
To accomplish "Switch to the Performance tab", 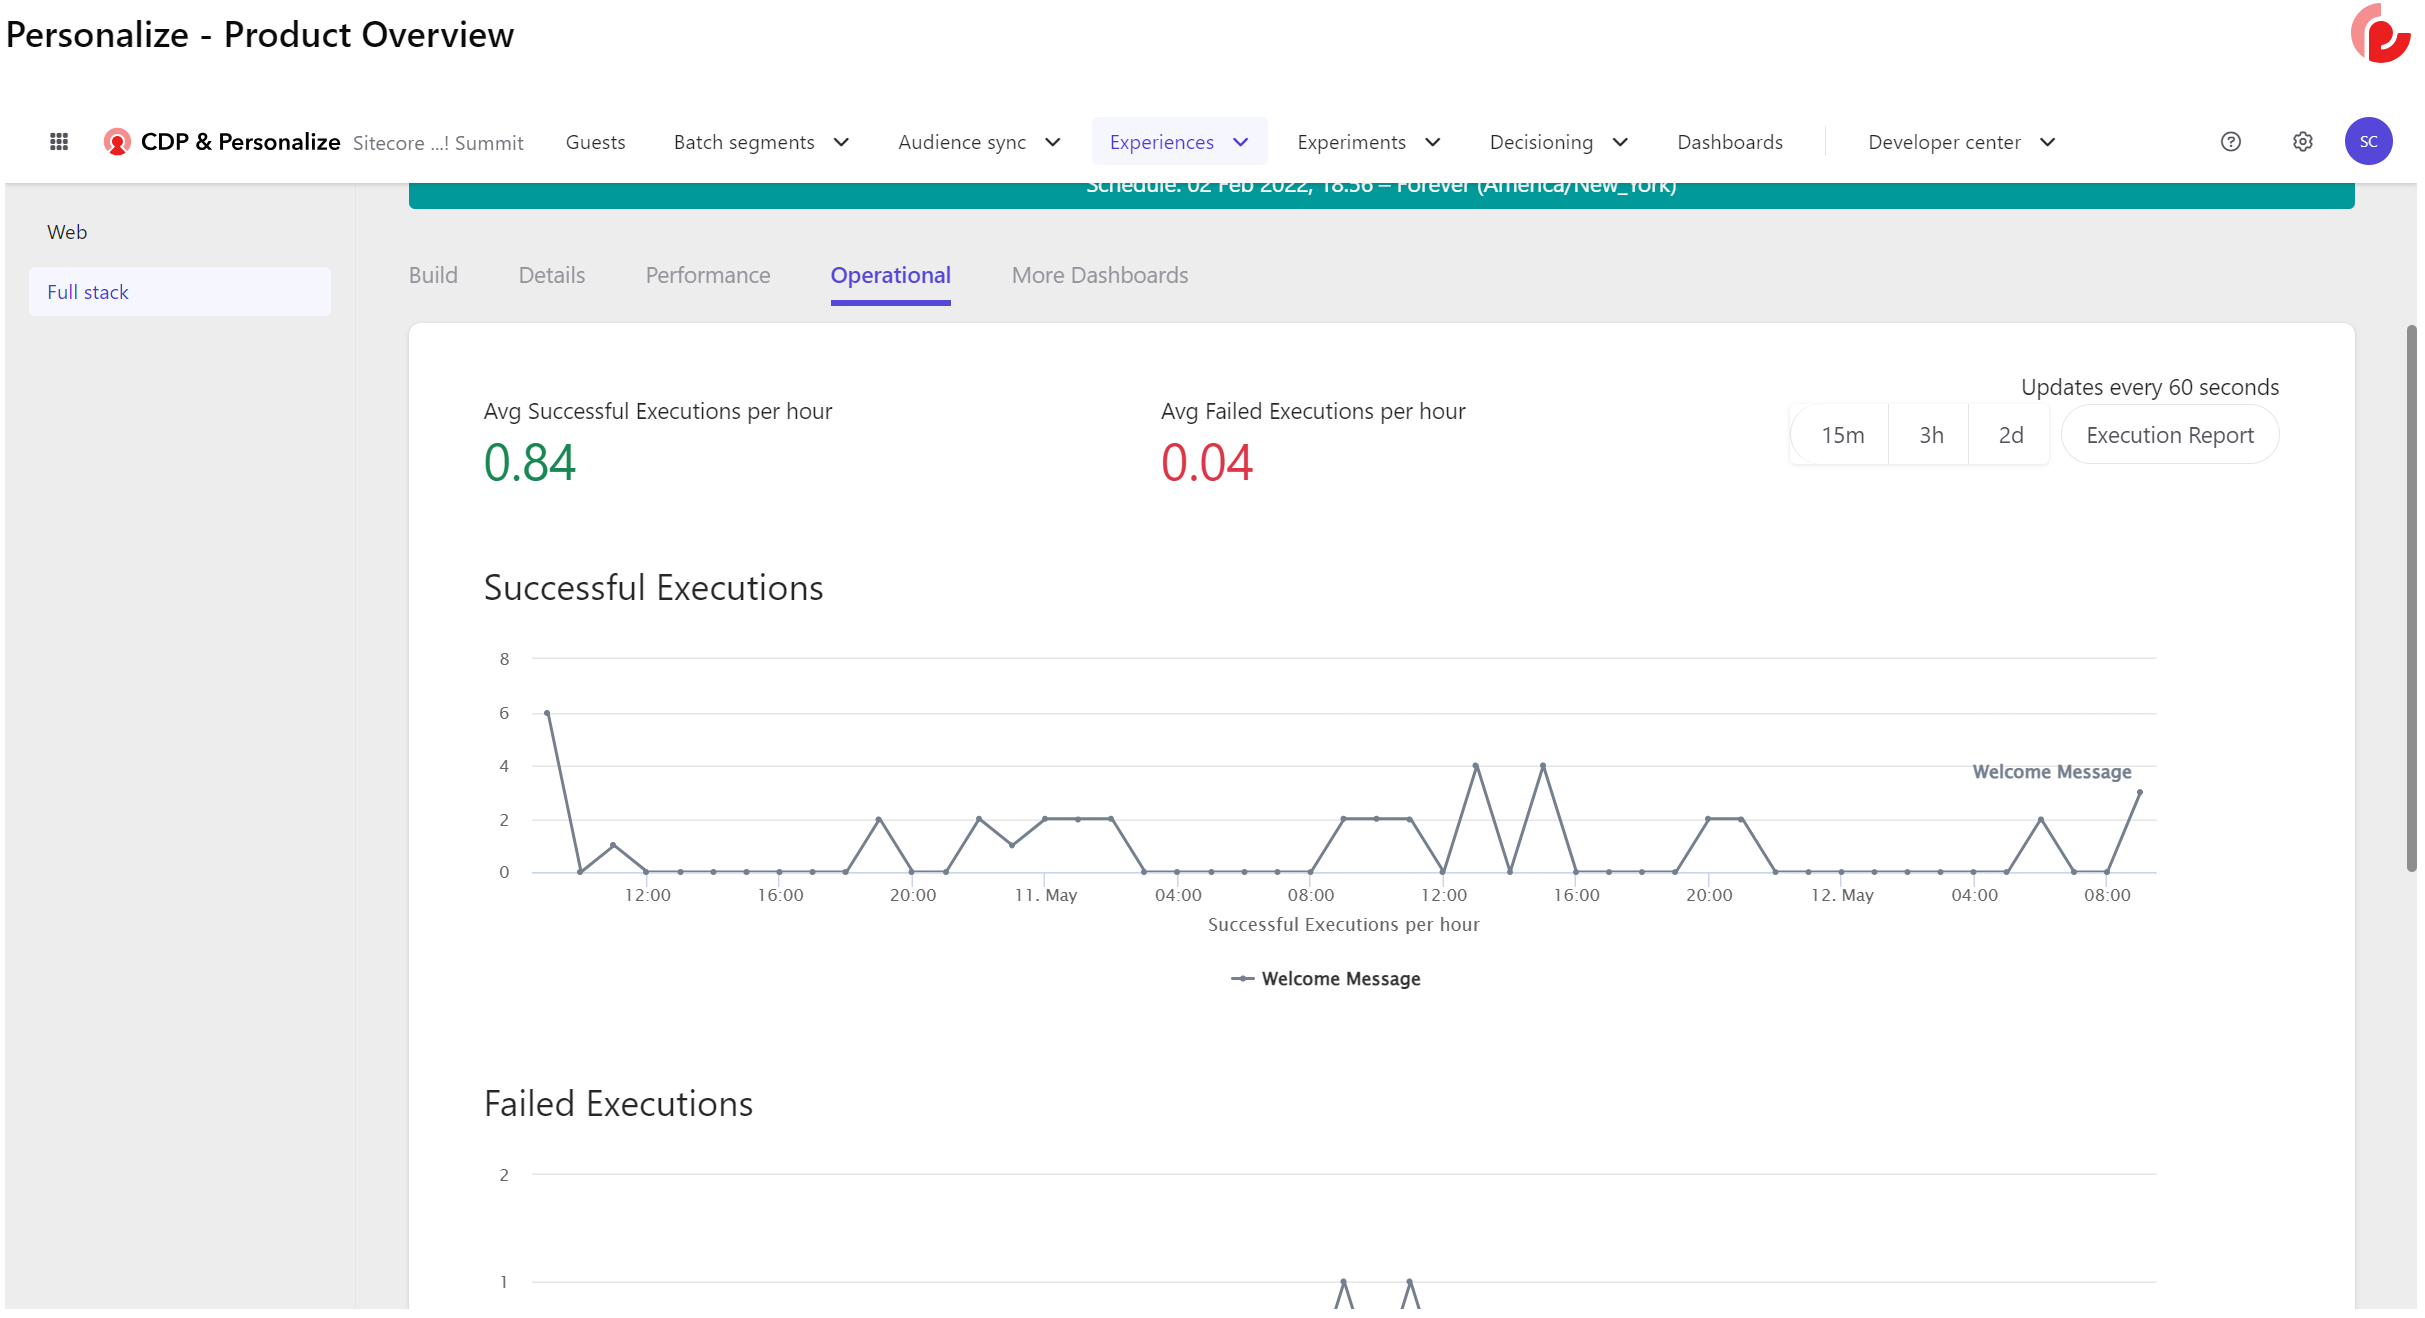I will coord(707,275).
